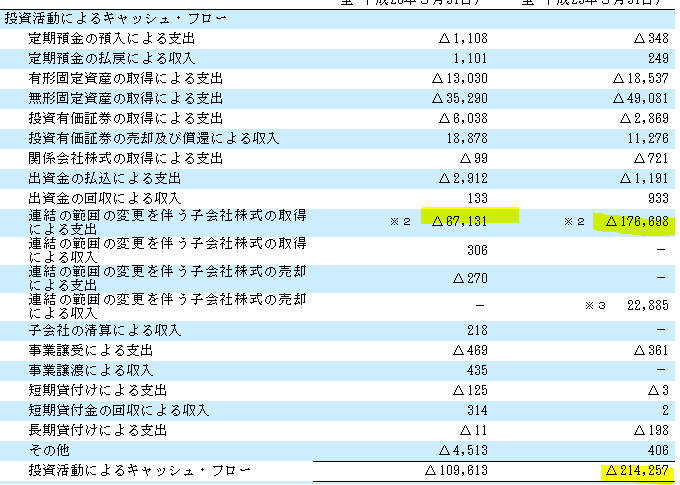Click the value △3 in 短期貸付けによる支出 row

point(658,390)
